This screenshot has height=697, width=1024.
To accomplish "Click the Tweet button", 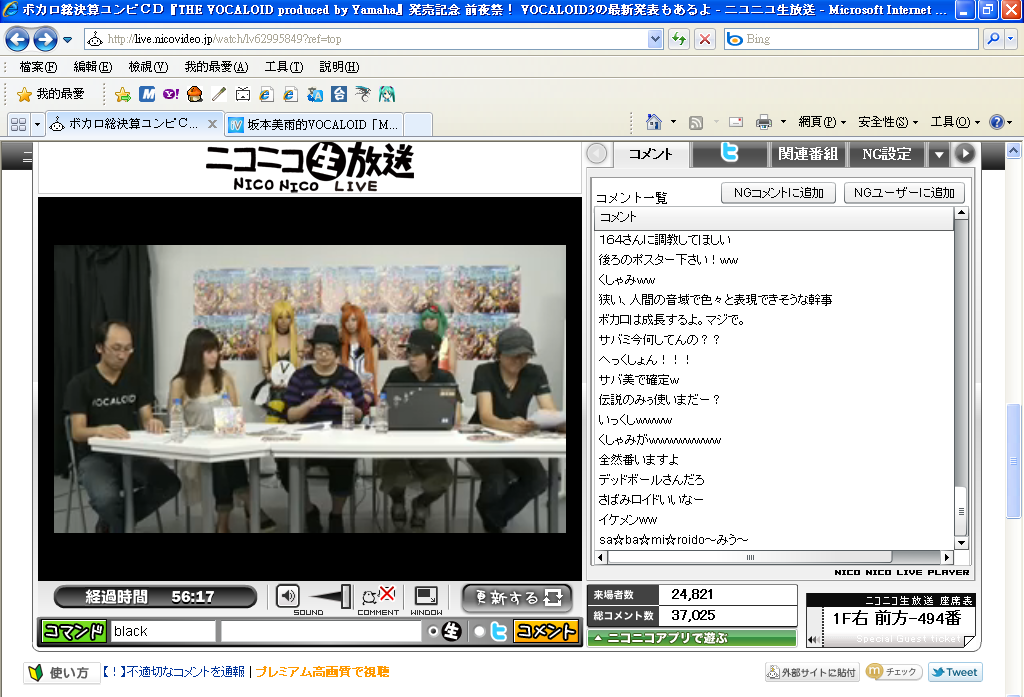I will tap(955, 672).
